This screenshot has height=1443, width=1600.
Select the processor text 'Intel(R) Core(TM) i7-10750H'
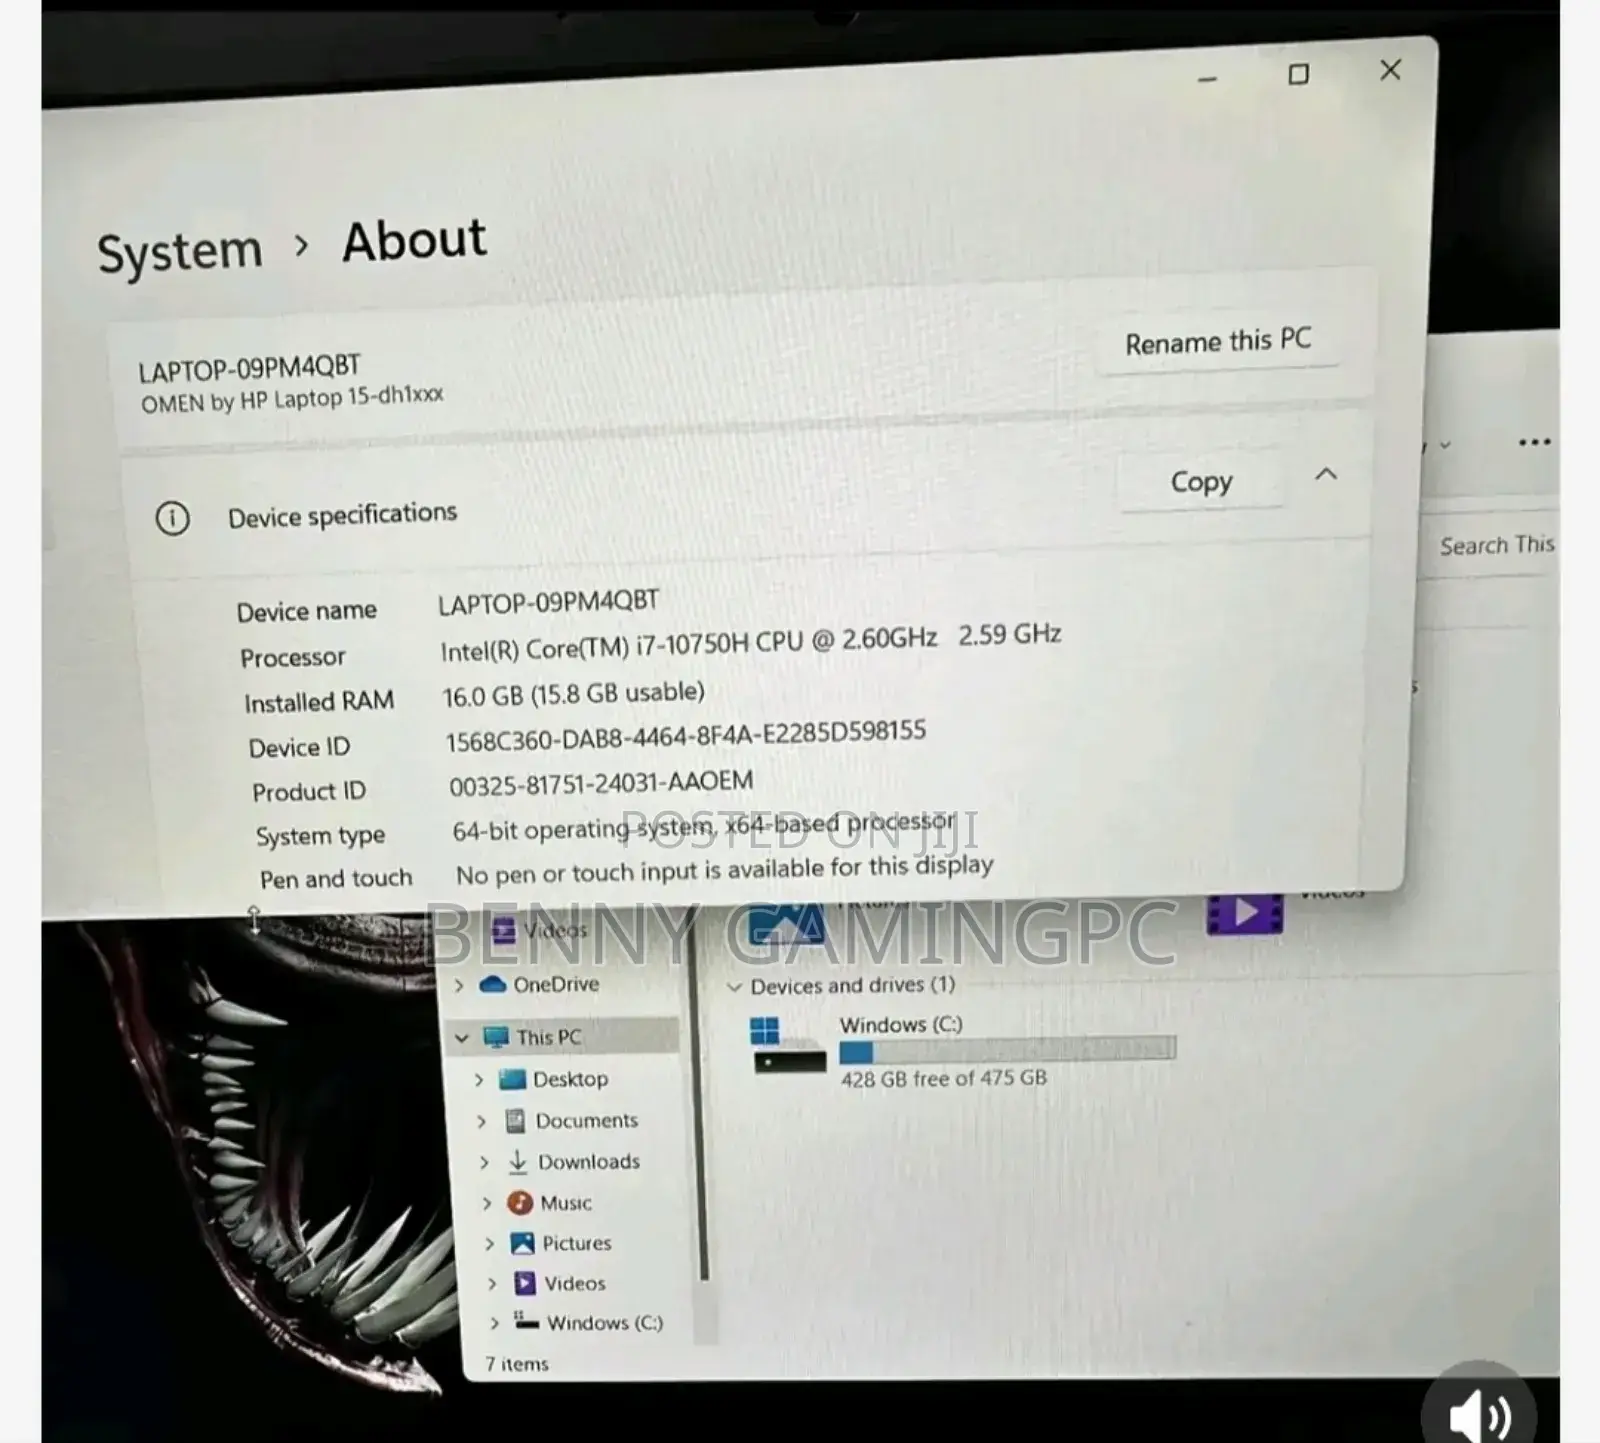click(594, 649)
